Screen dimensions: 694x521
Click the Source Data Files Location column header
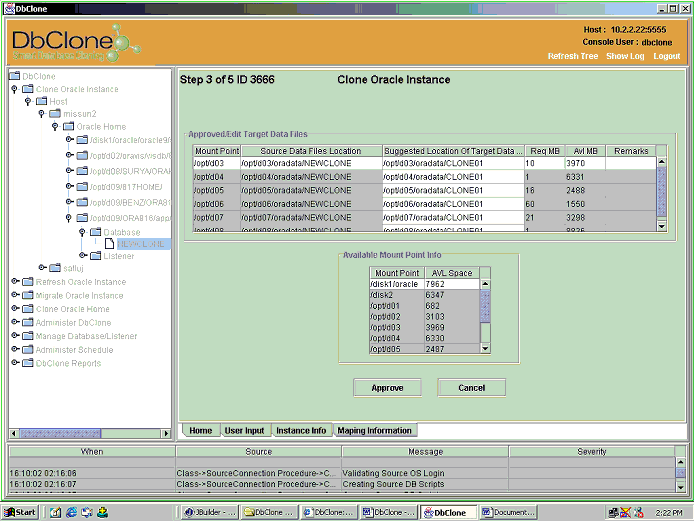(x=311, y=151)
